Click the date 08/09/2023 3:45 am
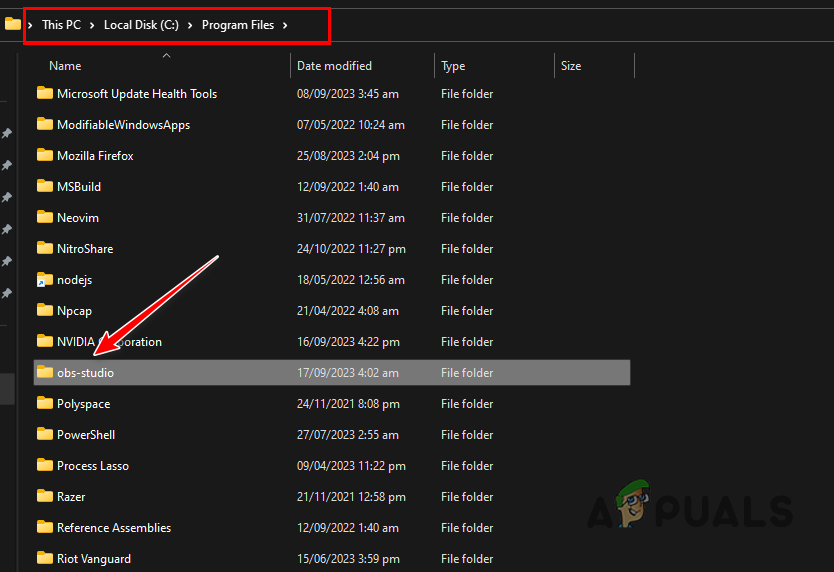The height and width of the screenshot is (572, 834). pos(347,94)
